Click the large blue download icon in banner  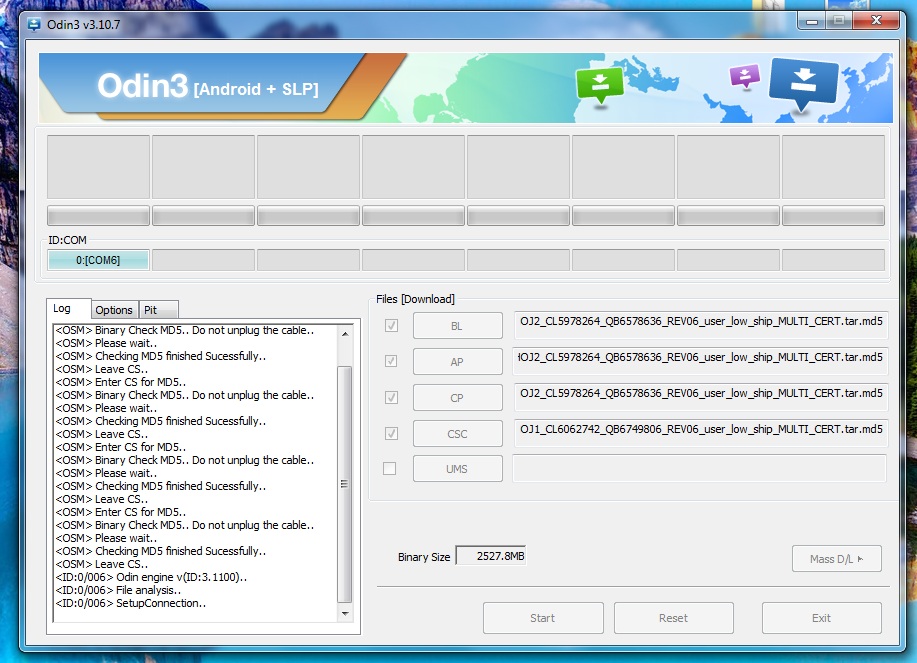click(x=804, y=84)
